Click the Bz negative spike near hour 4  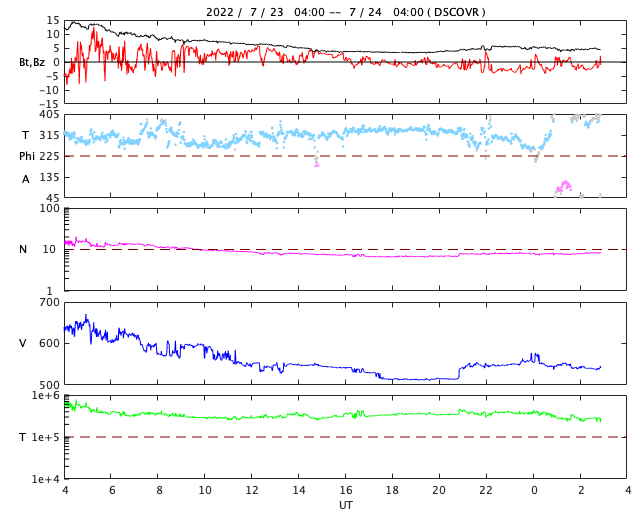coord(67,78)
